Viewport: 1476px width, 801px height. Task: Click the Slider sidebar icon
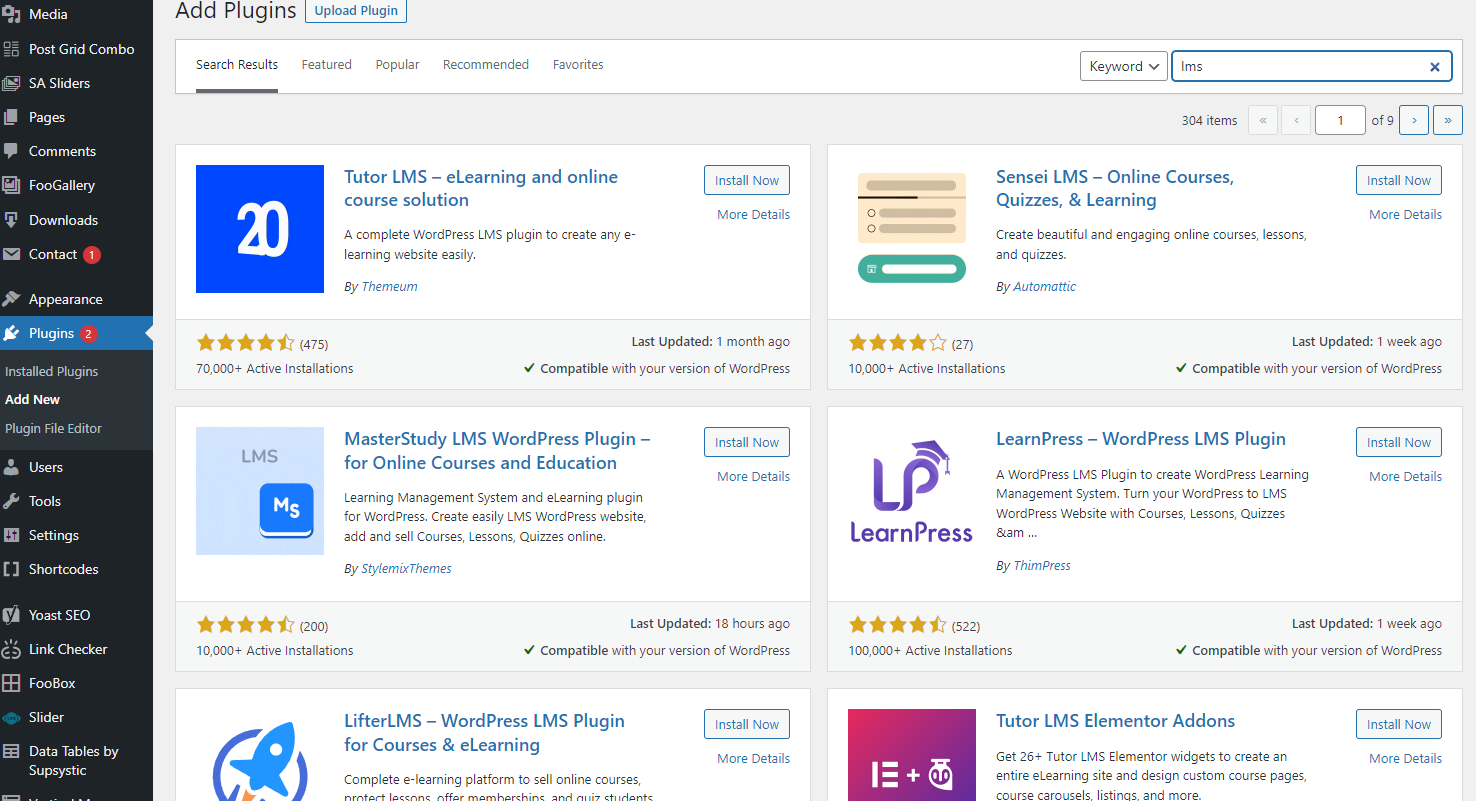[x=11, y=717]
